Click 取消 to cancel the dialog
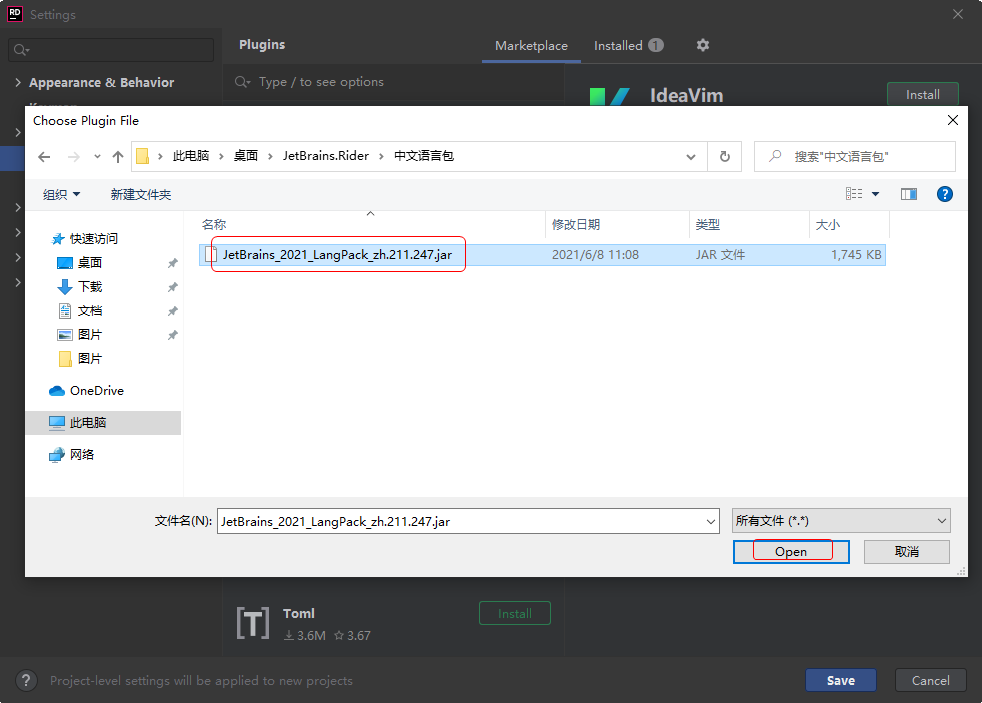 pyautogui.click(x=907, y=552)
